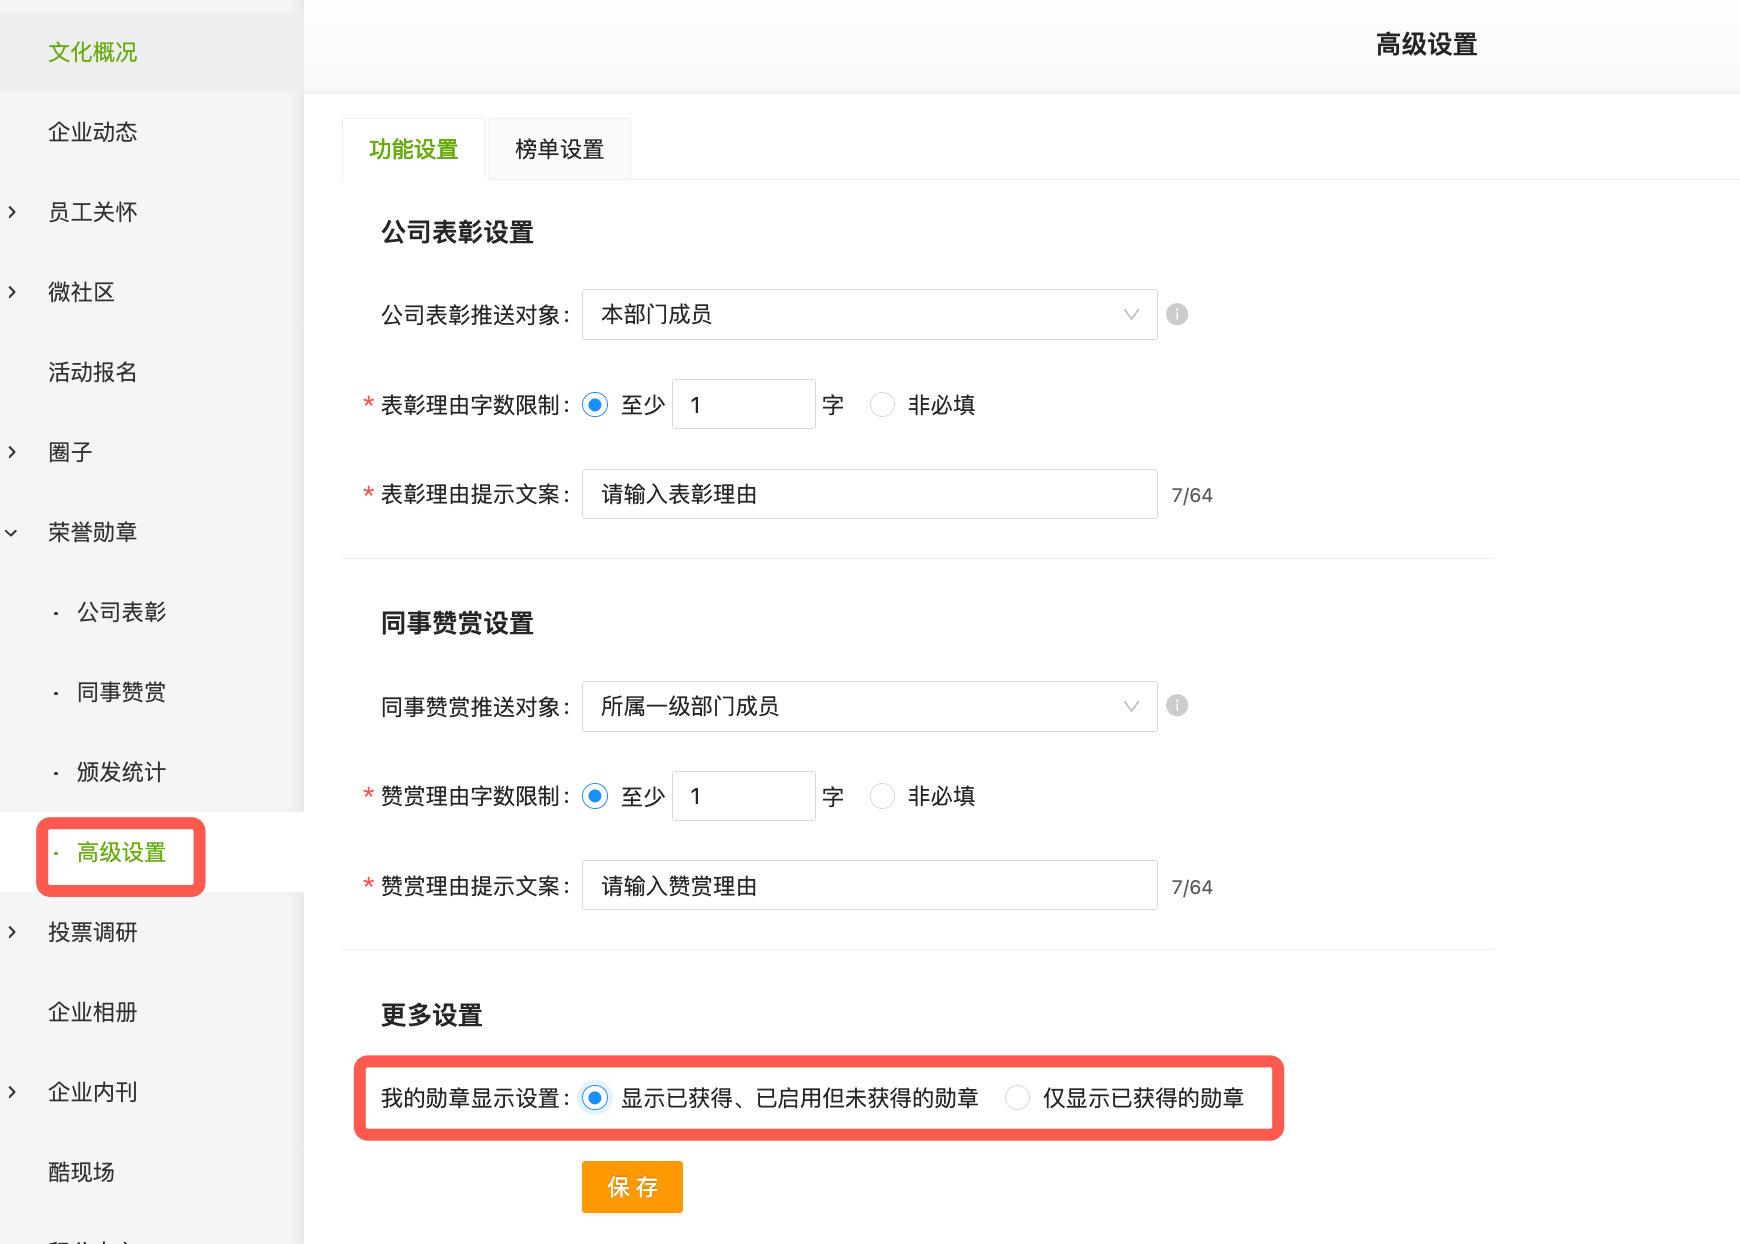This screenshot has height=1244, width=1740.
Task: Click info icon beside 同事赞赏推送对象 dropdown
Action: 1177,706
